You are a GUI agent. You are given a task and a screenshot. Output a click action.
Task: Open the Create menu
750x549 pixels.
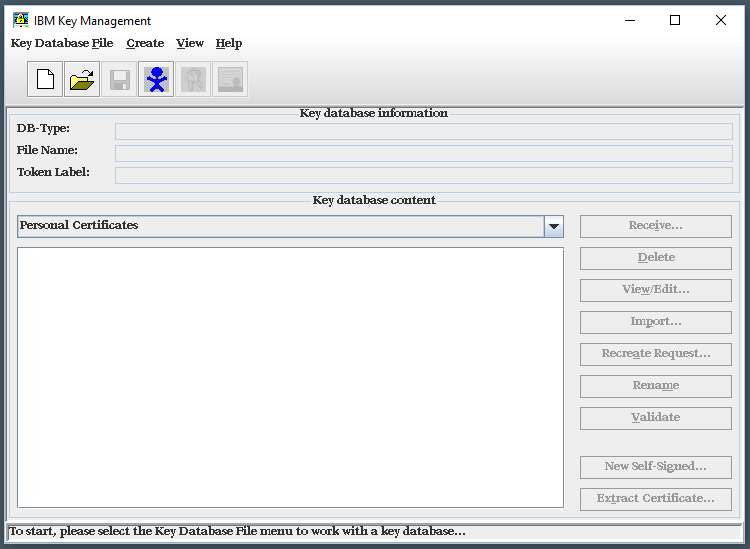pyautogui.click(x=145, y=43)
